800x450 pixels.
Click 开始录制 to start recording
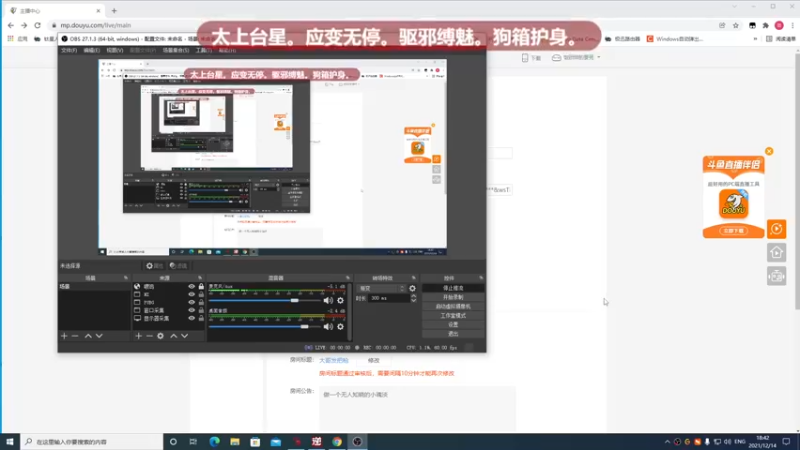coord(453,297)
